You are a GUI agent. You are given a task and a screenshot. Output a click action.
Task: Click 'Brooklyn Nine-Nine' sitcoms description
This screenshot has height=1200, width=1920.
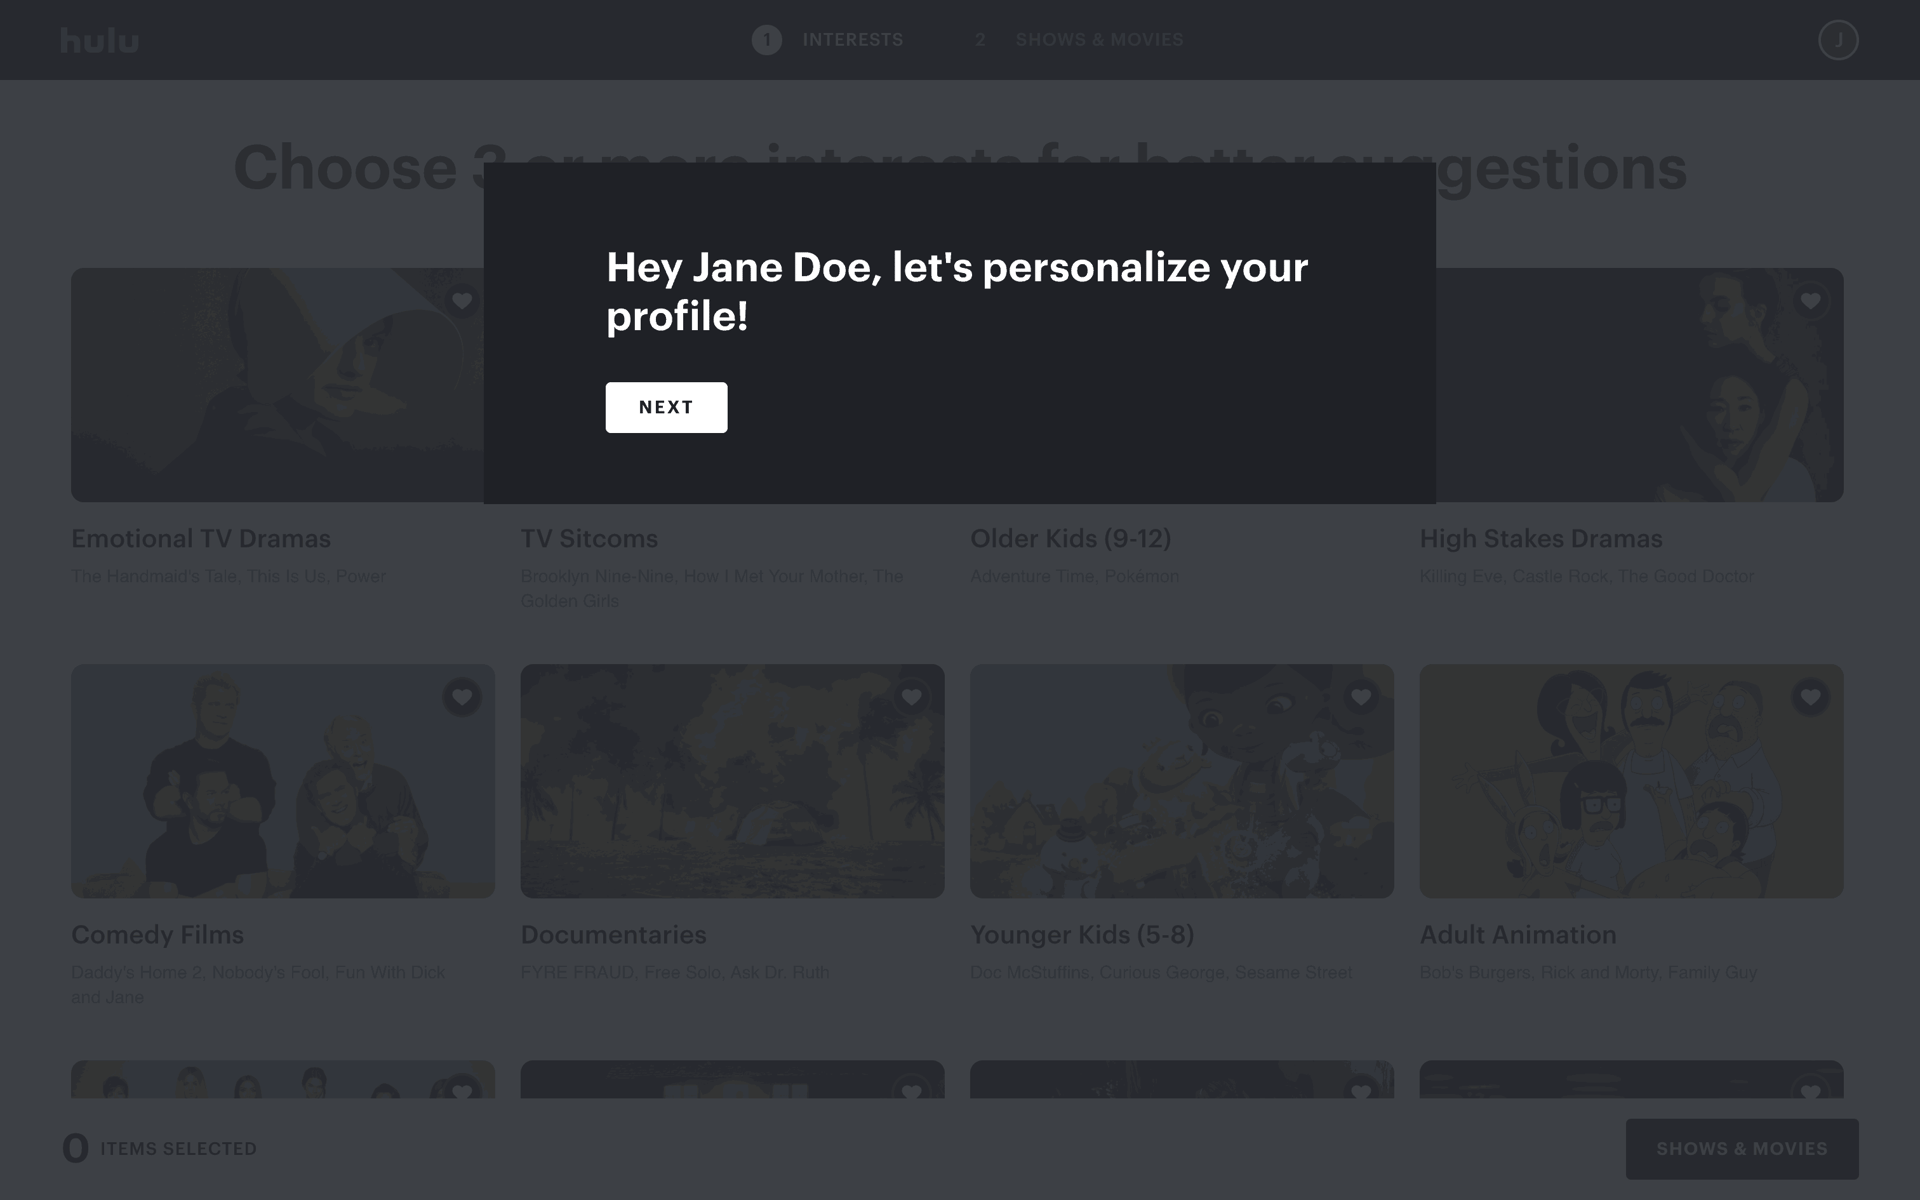click(712, 588)
